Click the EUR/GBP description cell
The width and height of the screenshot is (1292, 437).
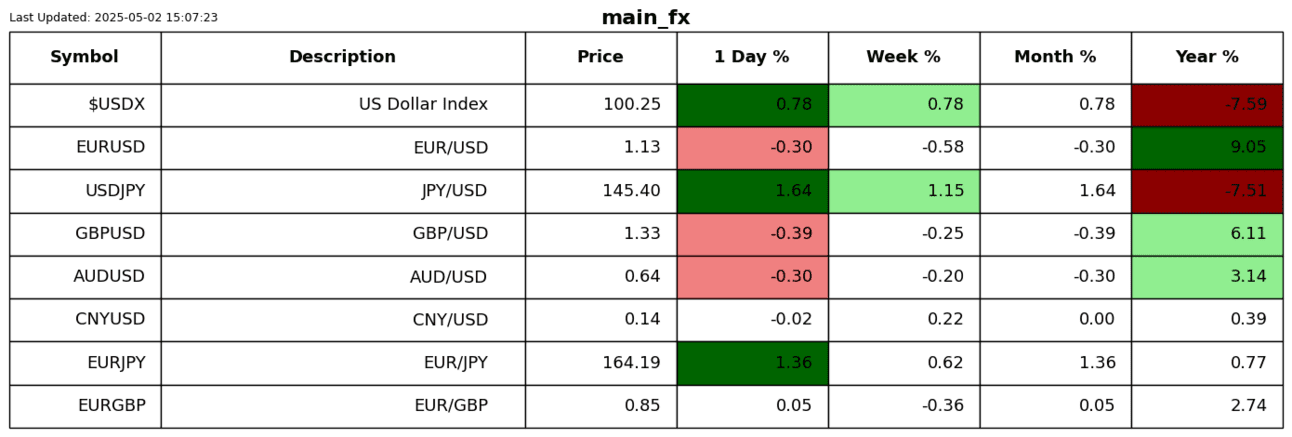click(450, 406)
